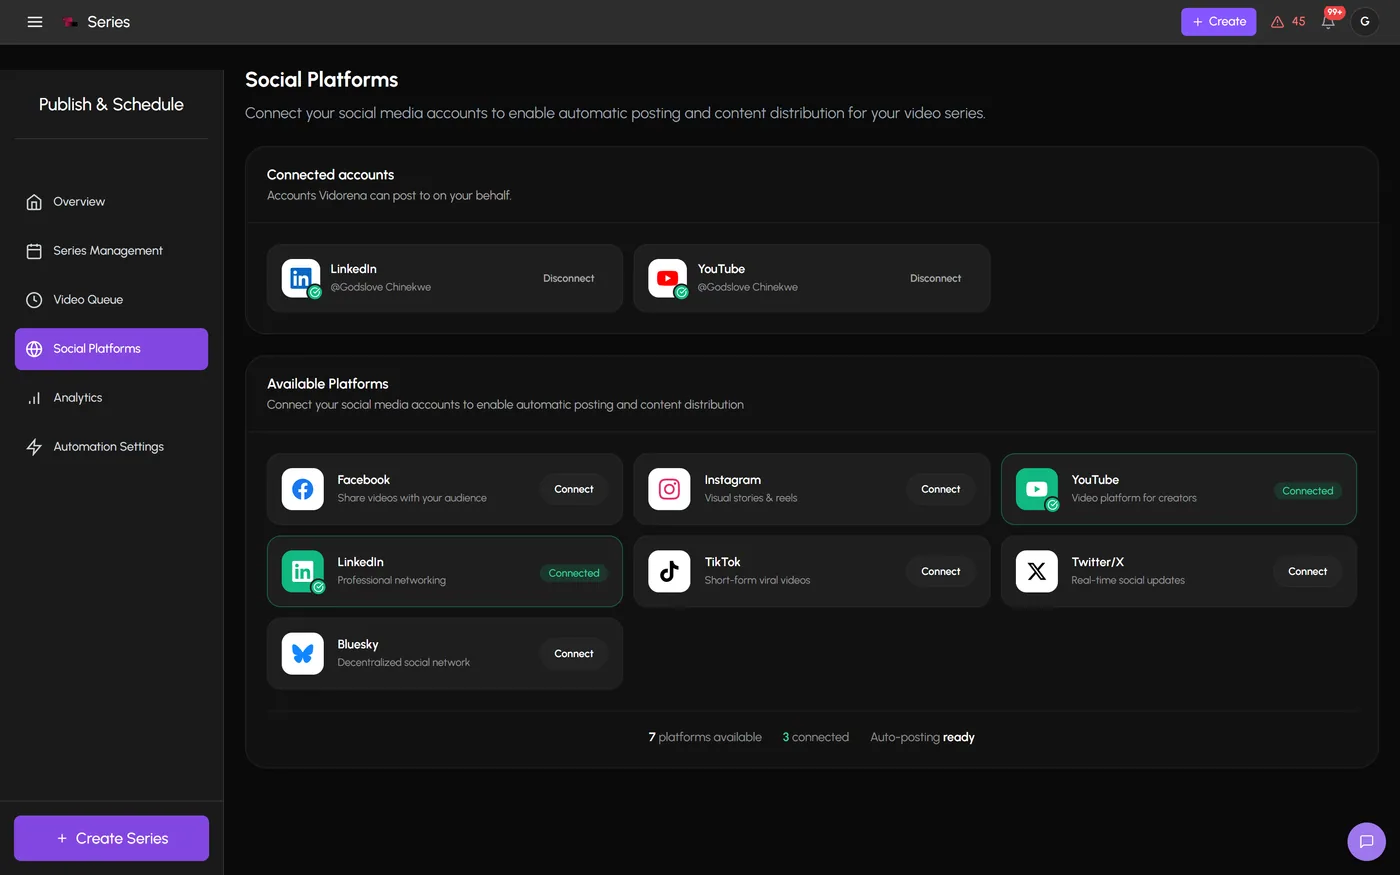Click the Overview home icon in sidebar
Screen dimensions: 1400x875
coord(34,202)
